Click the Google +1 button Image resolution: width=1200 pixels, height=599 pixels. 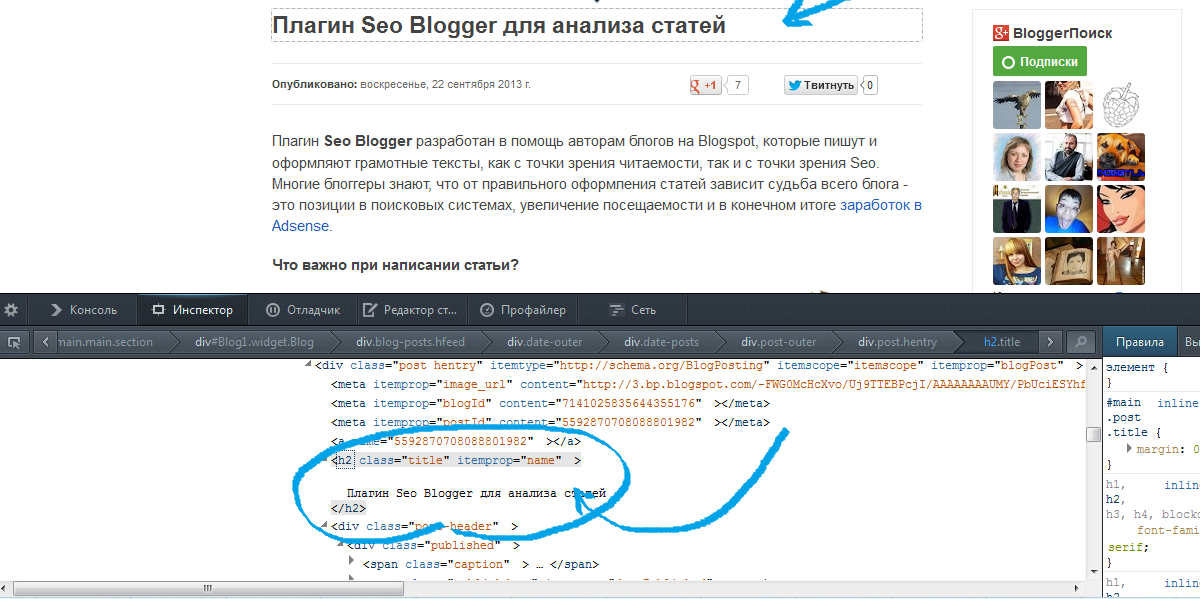coord(706,85)
